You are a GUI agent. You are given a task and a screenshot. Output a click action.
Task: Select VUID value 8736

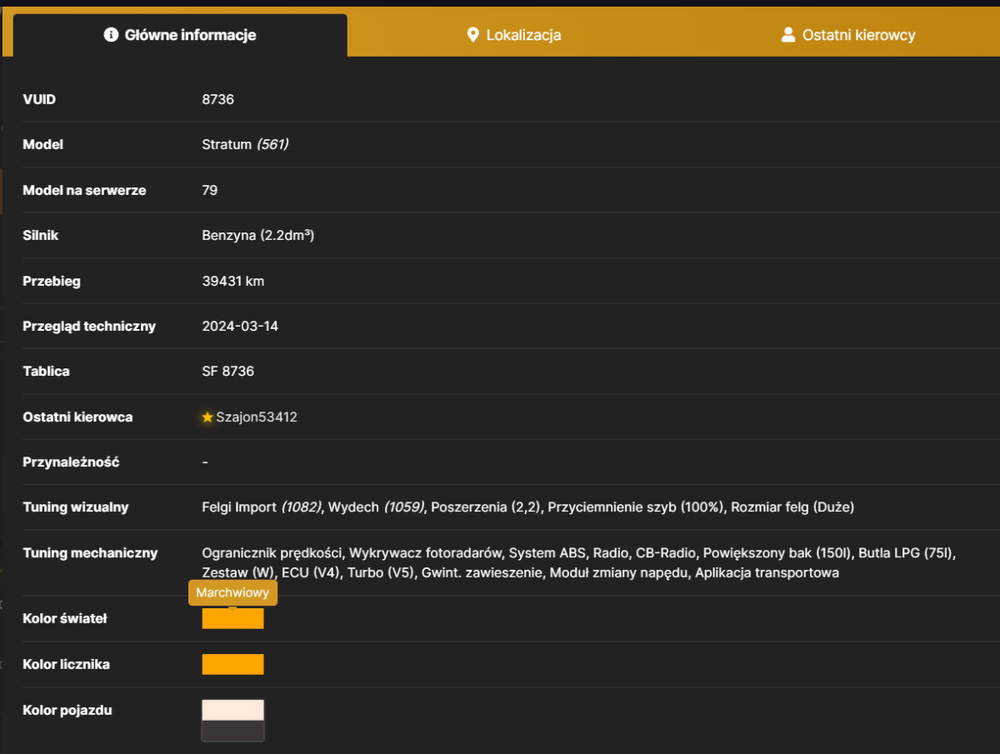(218, 100)
